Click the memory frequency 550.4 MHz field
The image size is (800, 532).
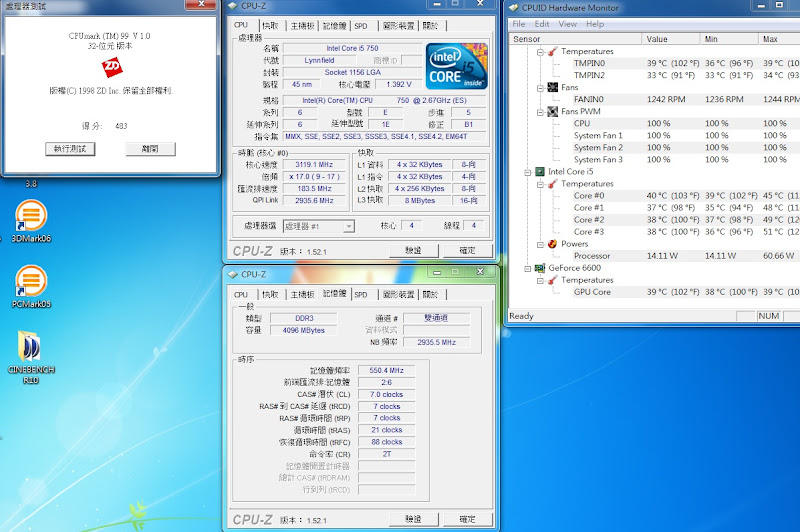click(x=387, y=370)
